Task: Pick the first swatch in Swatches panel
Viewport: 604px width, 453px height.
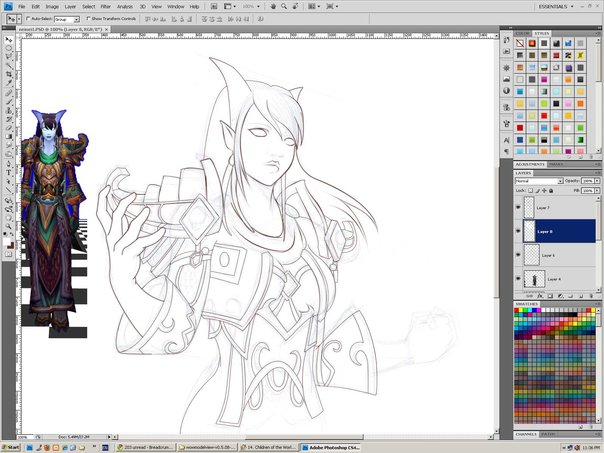Action: (x=517, y=310)
